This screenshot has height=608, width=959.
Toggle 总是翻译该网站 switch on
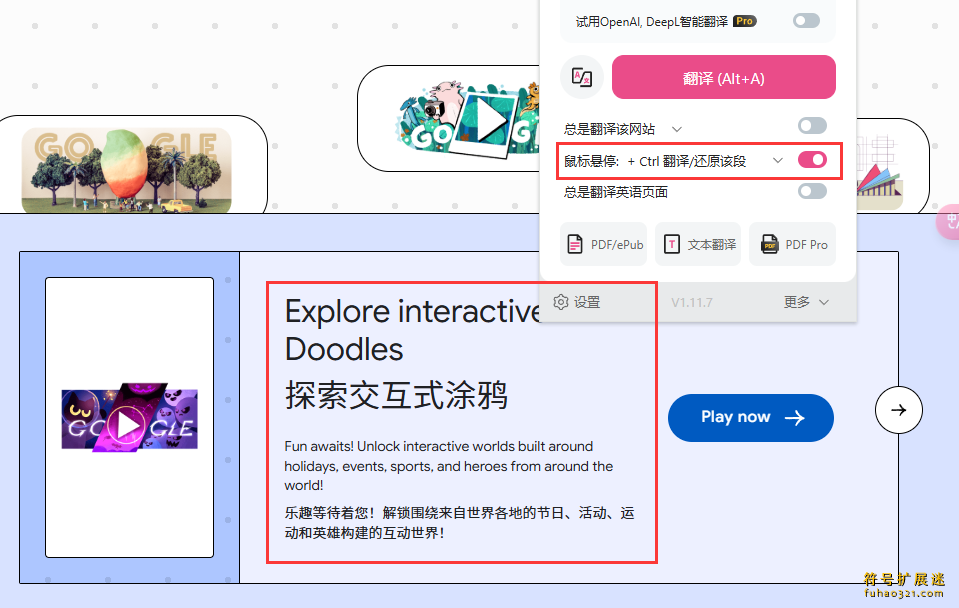pos(812,126)
